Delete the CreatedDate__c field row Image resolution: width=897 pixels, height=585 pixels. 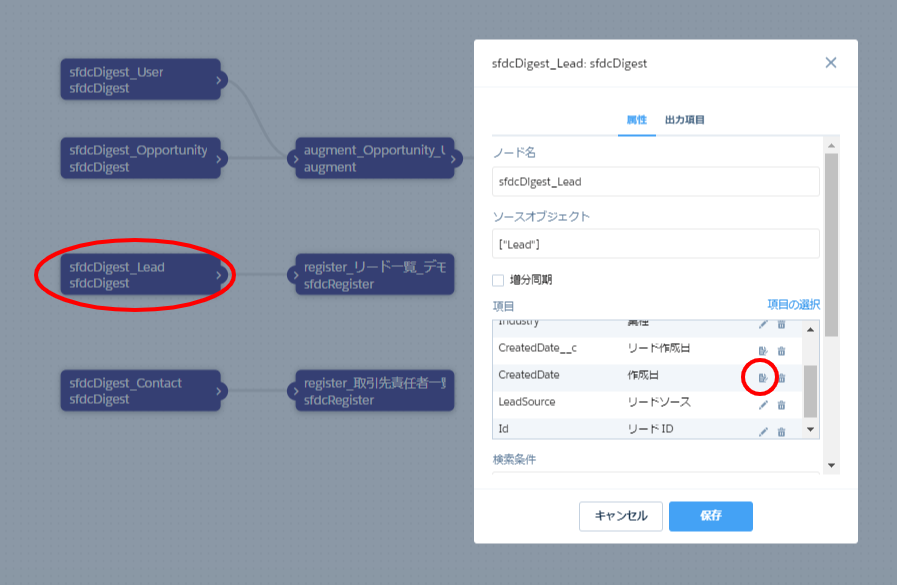[782, 351]
